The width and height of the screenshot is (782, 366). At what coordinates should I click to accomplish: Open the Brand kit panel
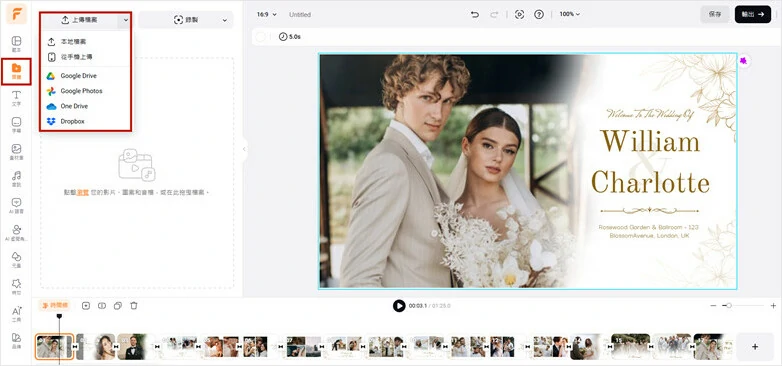(16, 341)
